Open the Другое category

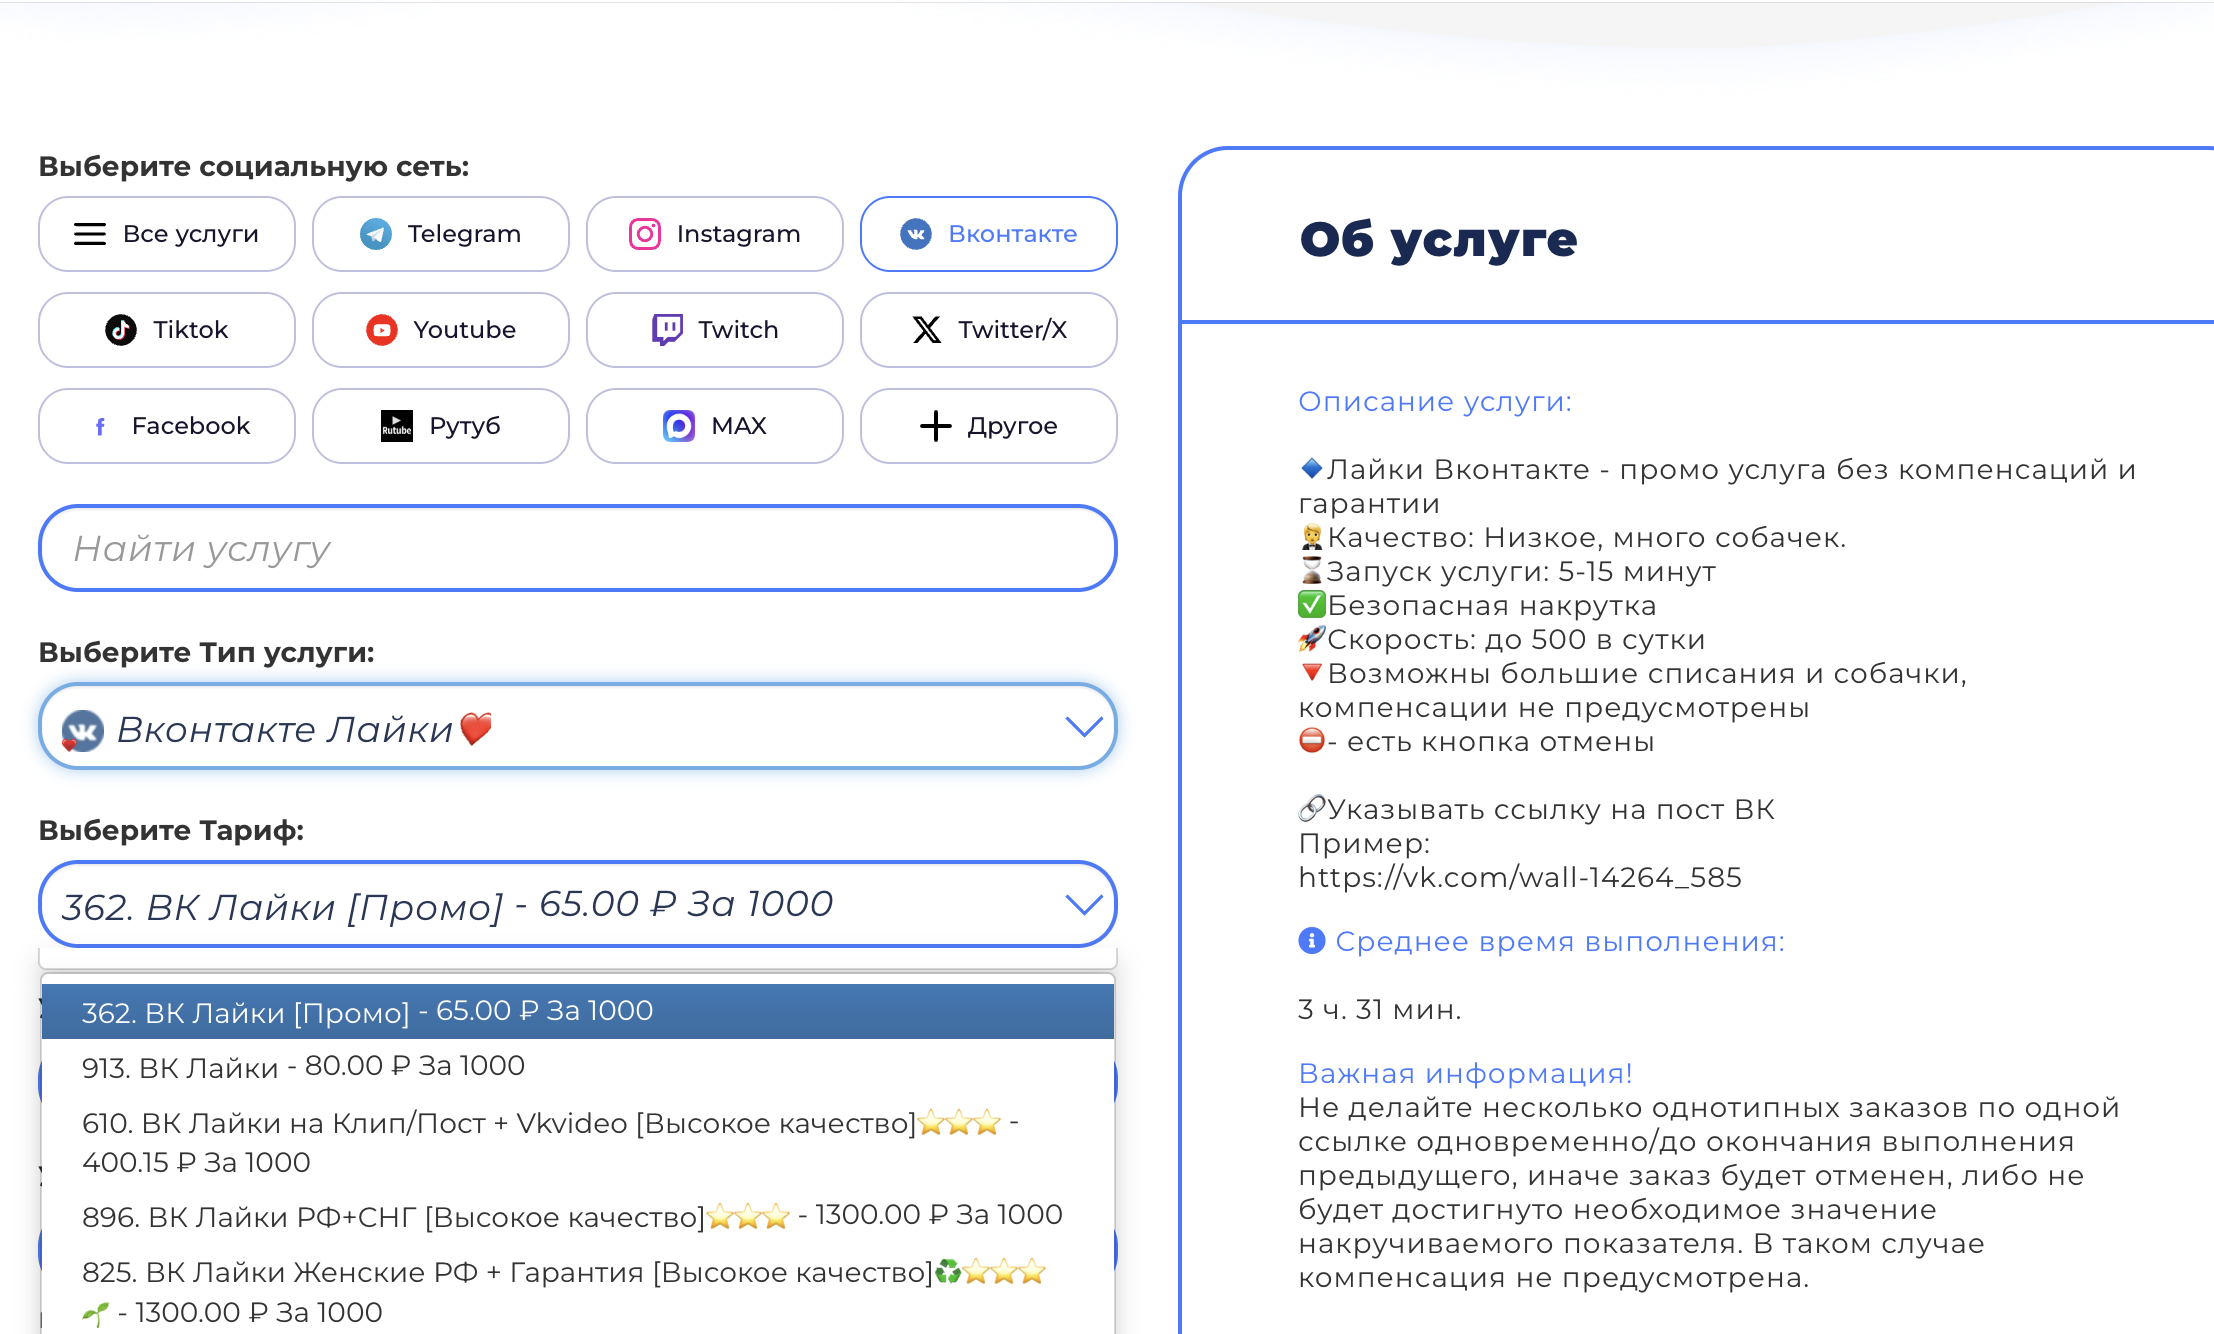[989, 426]
